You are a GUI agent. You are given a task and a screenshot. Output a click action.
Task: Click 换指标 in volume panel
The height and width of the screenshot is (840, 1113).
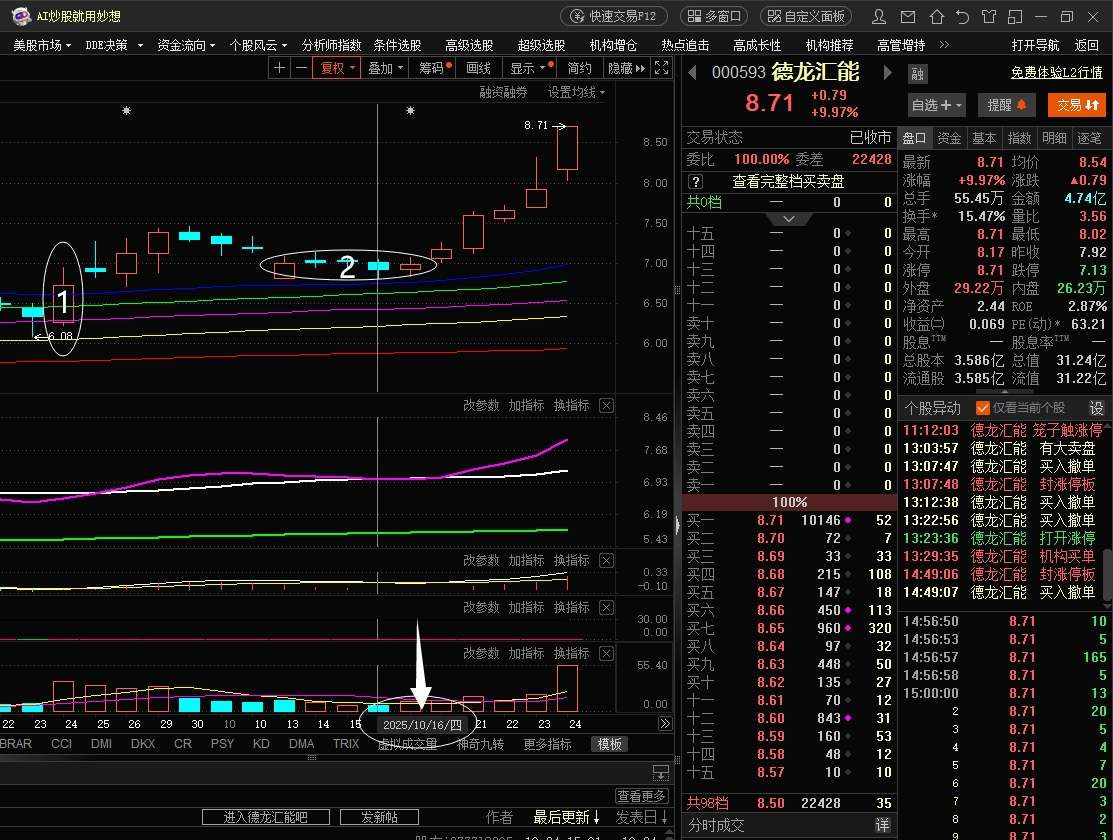(x=571, y=653)
